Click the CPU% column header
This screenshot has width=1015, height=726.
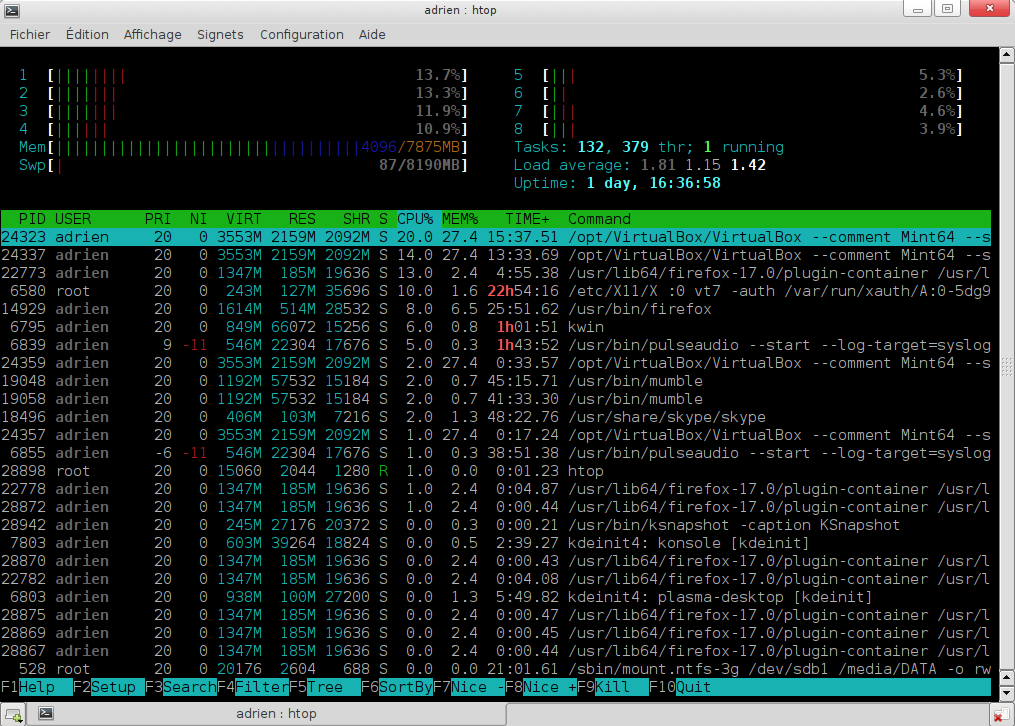415,219
